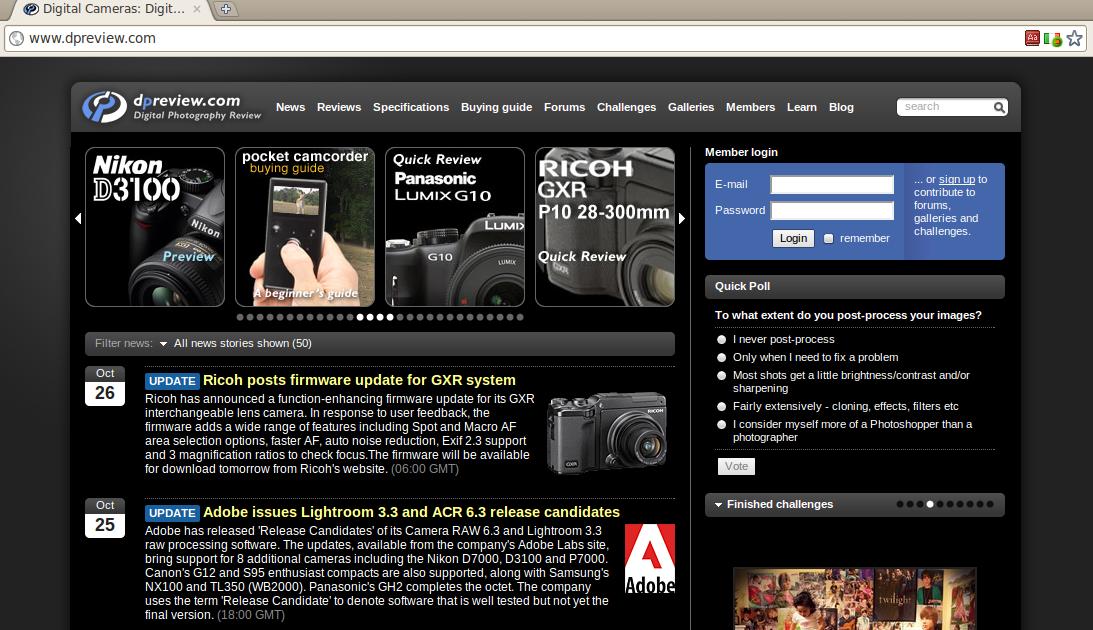
Task: Click the Adobe logo image
Action: (650, 559)
